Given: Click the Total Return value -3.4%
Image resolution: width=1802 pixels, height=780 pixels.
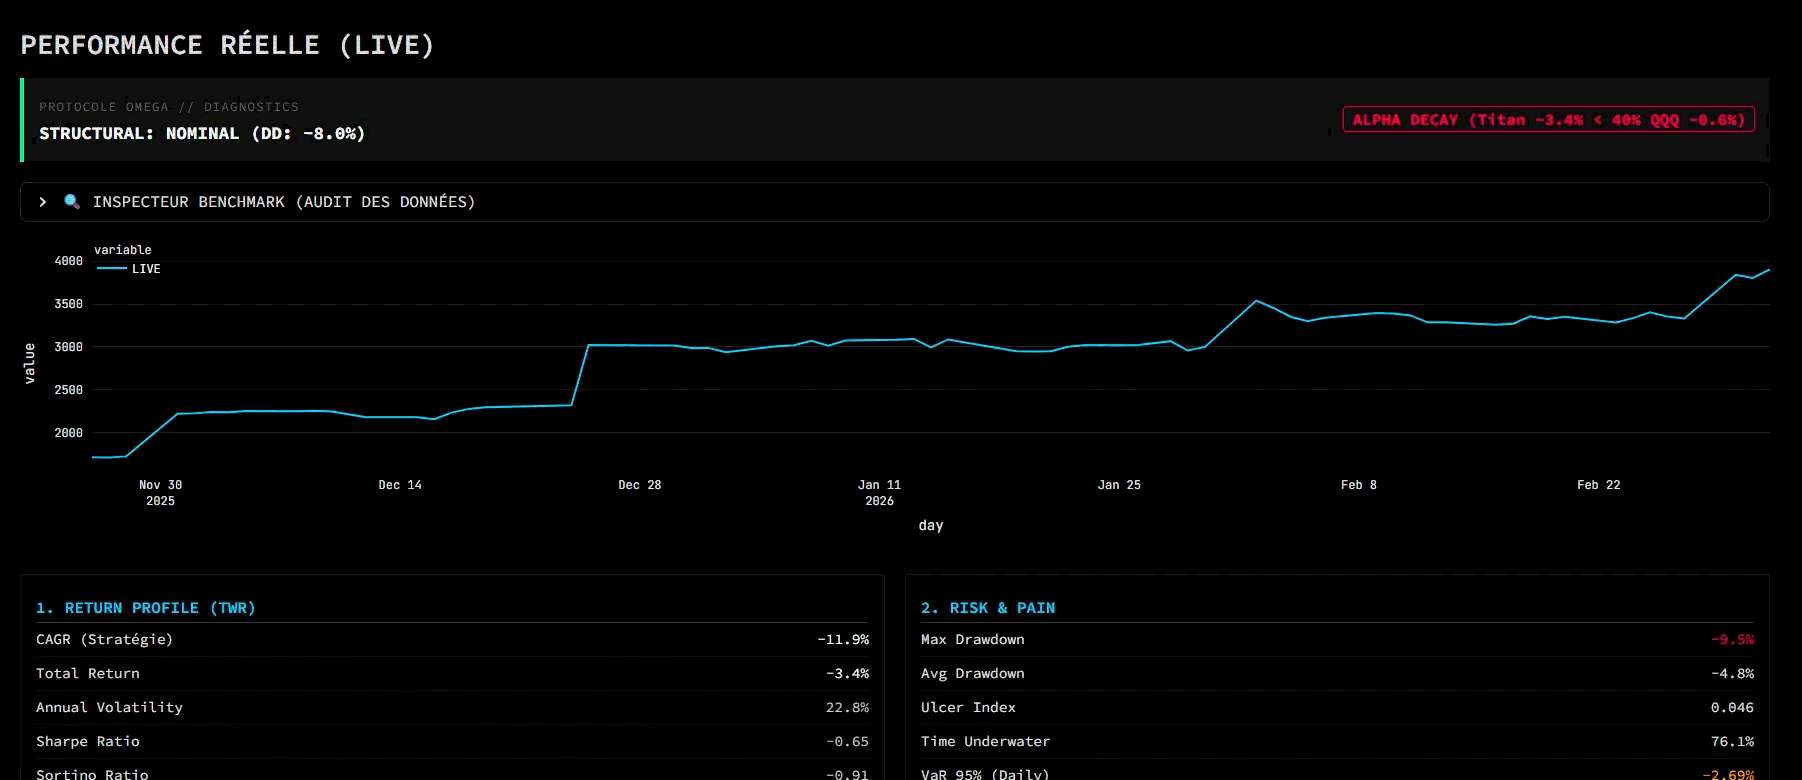Looking at the screenshot, I should click(x=847, y=674).
